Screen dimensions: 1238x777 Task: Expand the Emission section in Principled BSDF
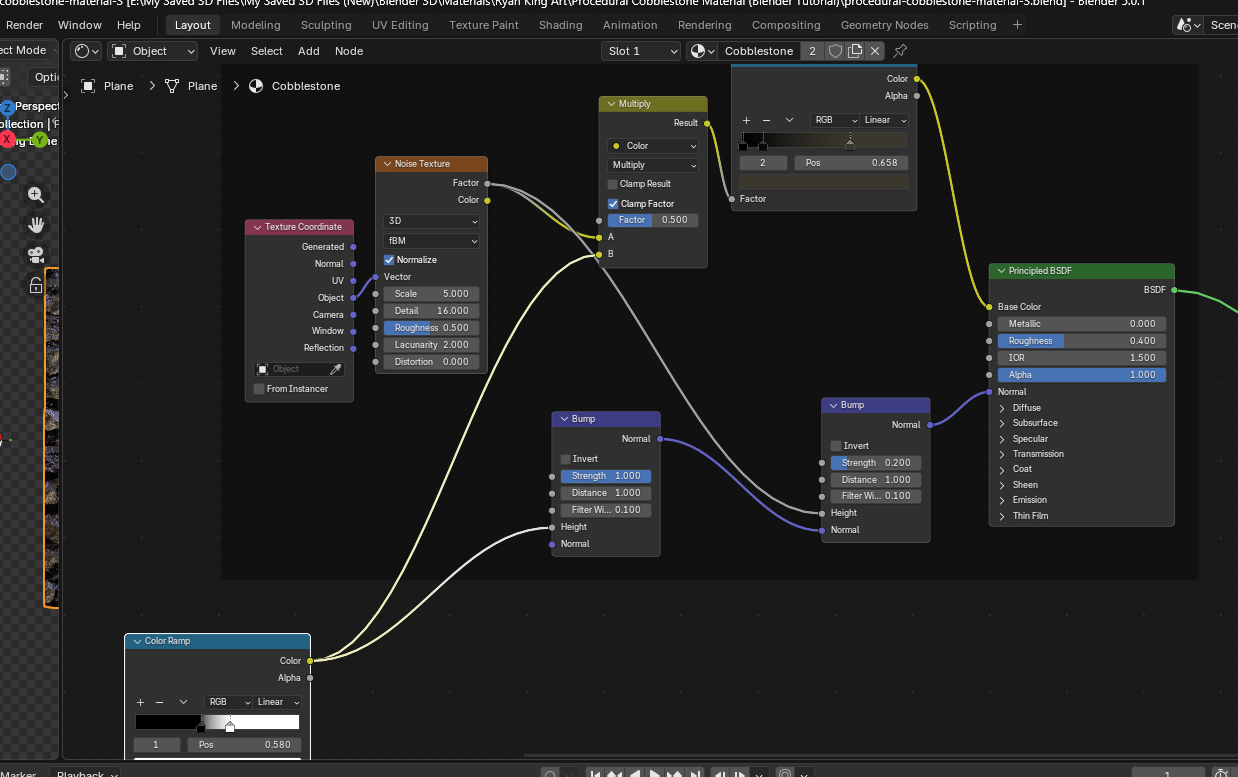[1002, 500]
